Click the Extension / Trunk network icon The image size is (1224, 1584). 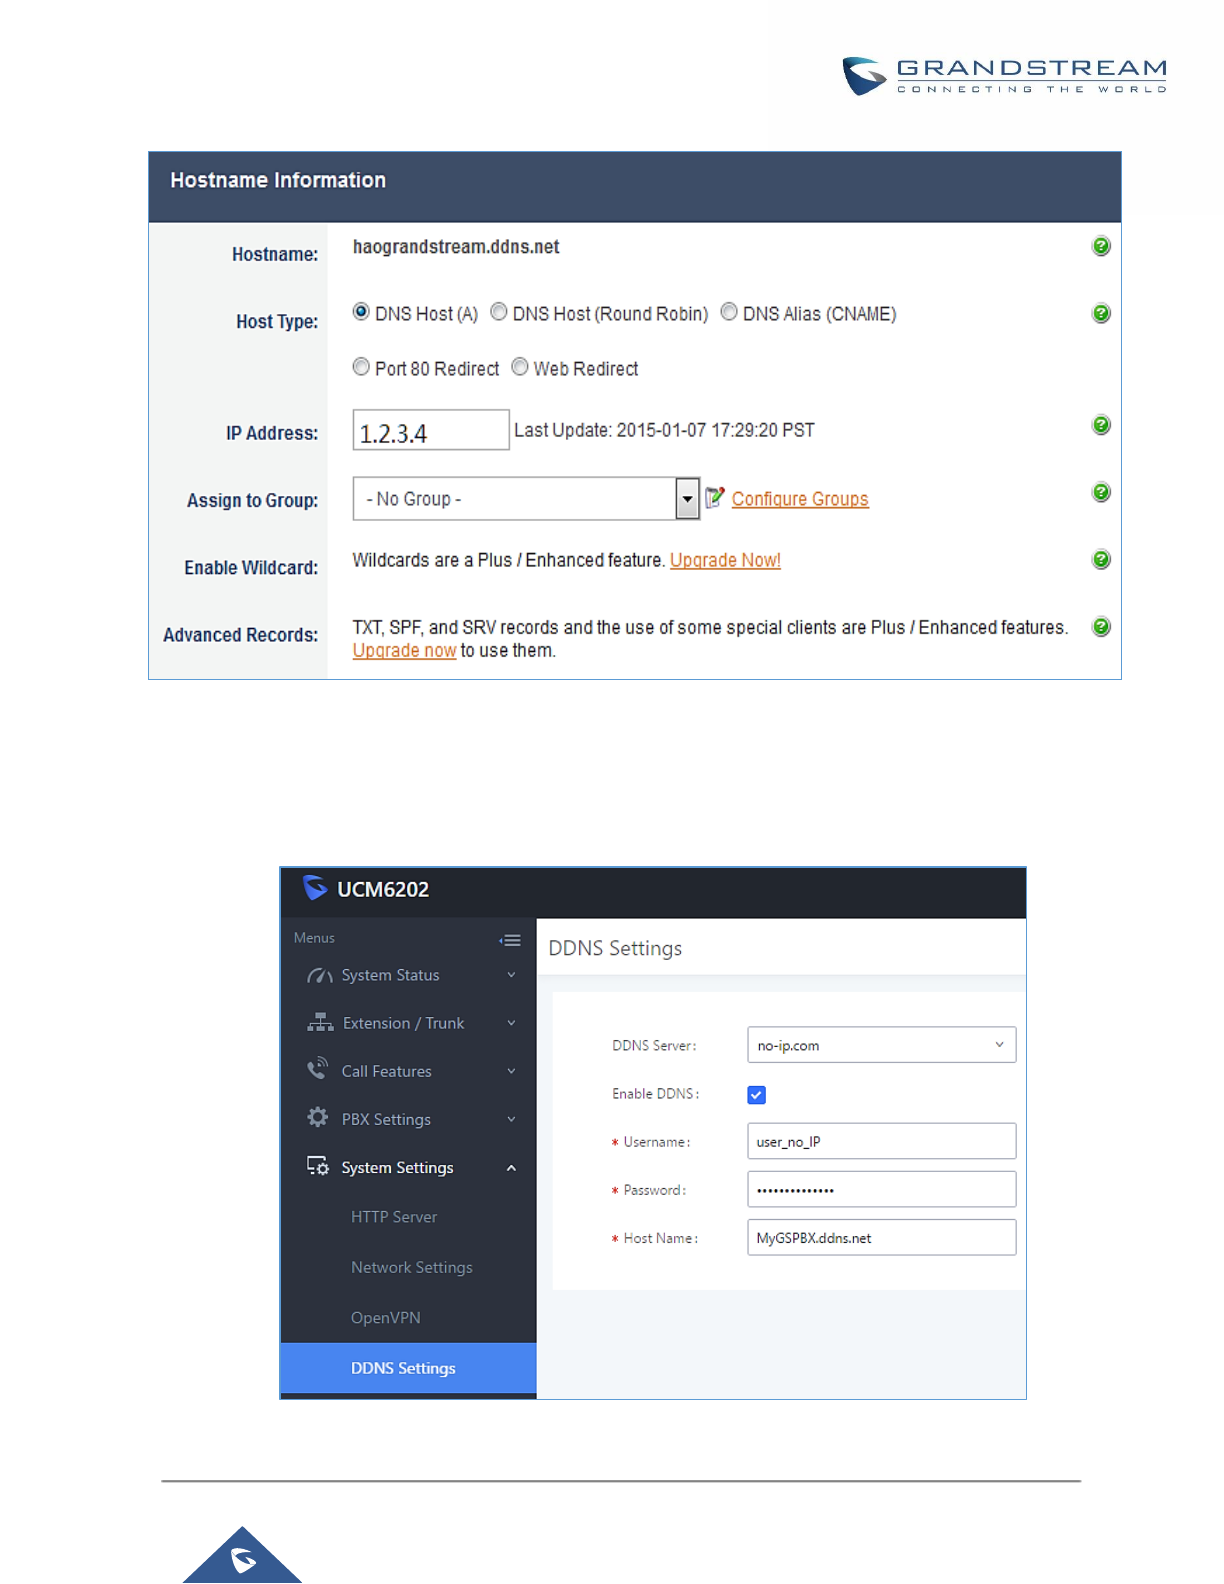pyautogui.click(x=320, y=1022)
